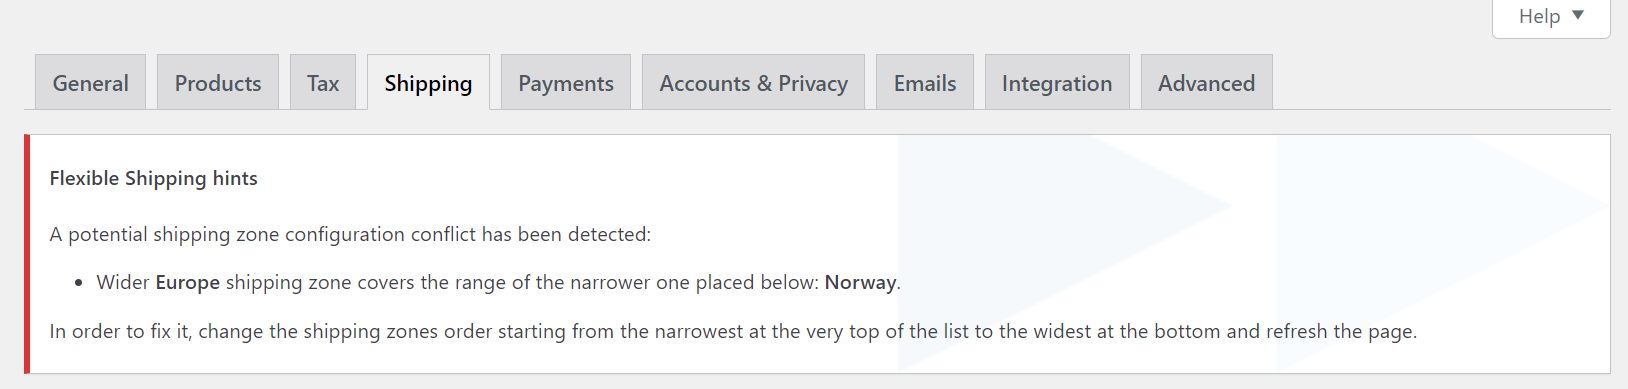Image resolution: width=1628 pixels, height=389 pixels.
Task: Click the words 'refresh the page'
Action: pos(1340,331)
